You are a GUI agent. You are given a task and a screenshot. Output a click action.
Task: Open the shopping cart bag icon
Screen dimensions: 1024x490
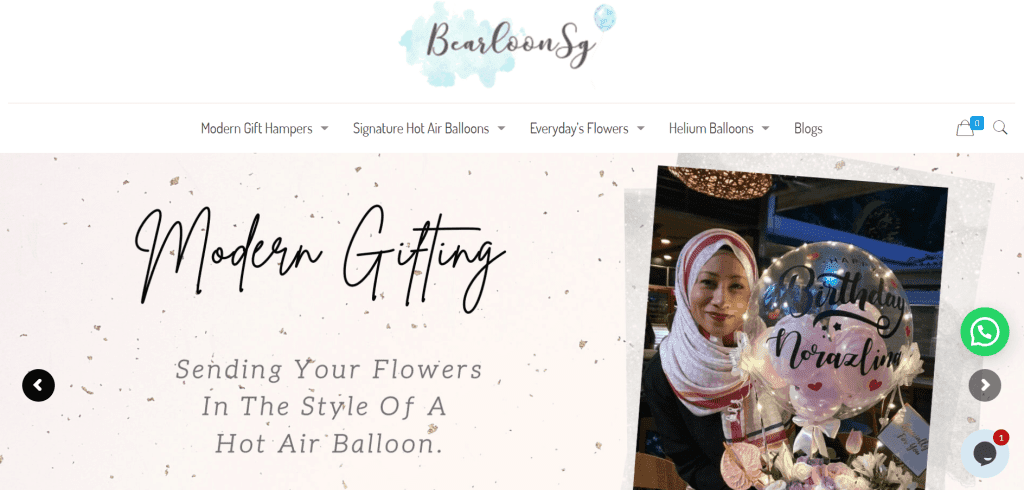965,128
